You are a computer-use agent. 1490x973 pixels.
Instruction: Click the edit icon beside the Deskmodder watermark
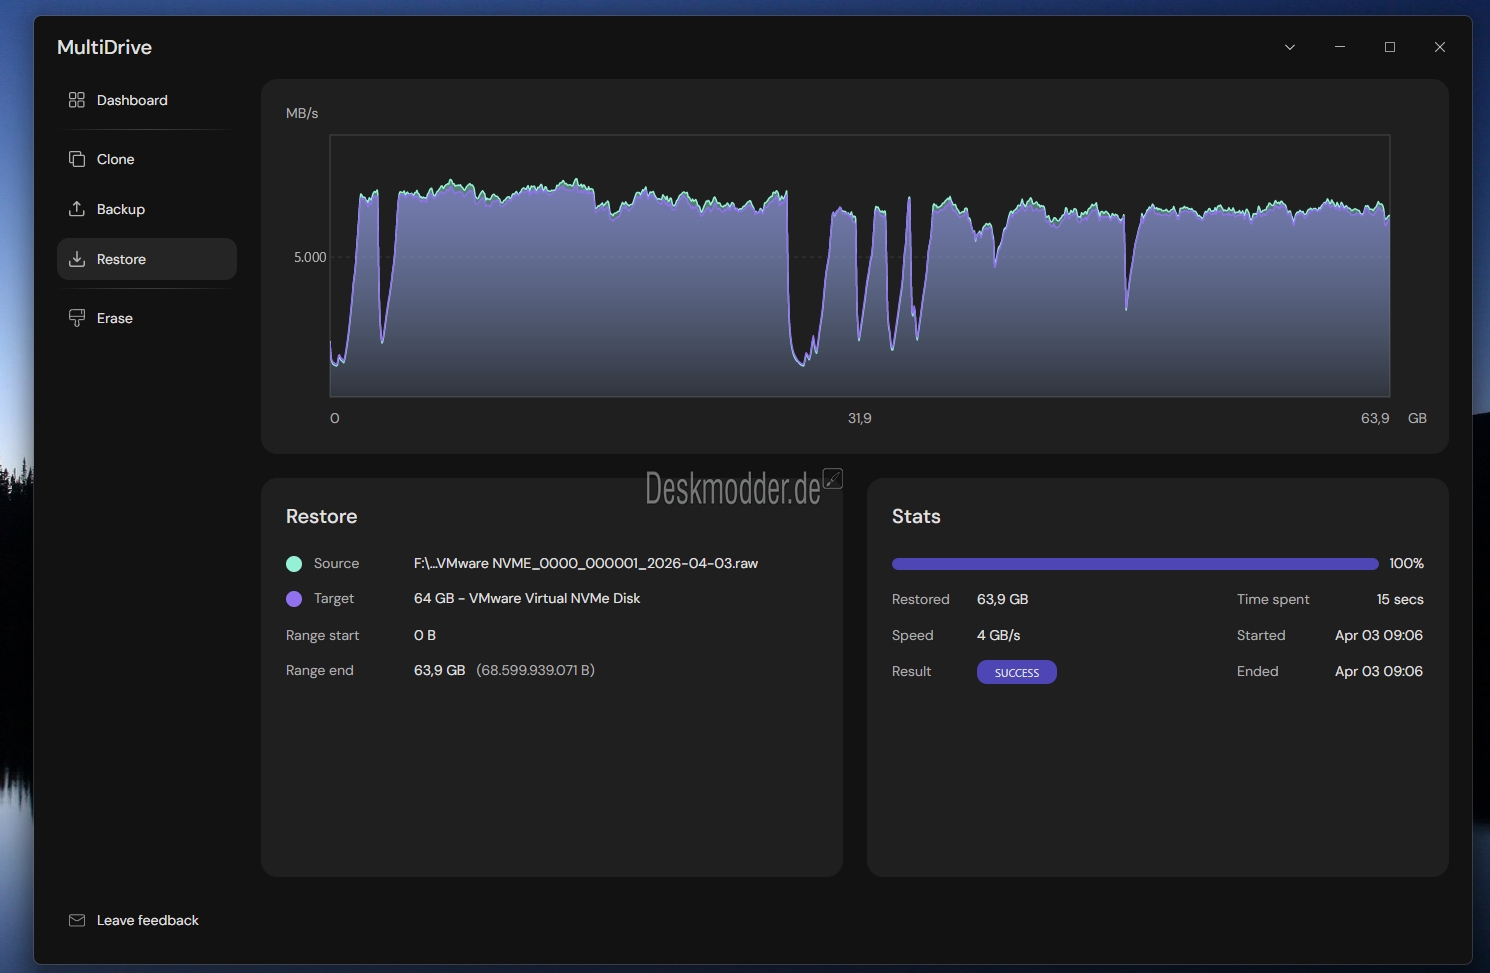coord(832,479)
